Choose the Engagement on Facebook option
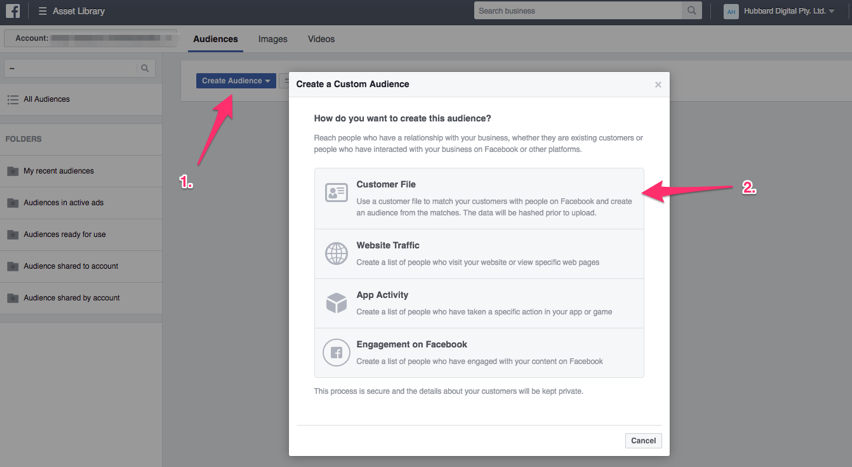 point(479,353)
